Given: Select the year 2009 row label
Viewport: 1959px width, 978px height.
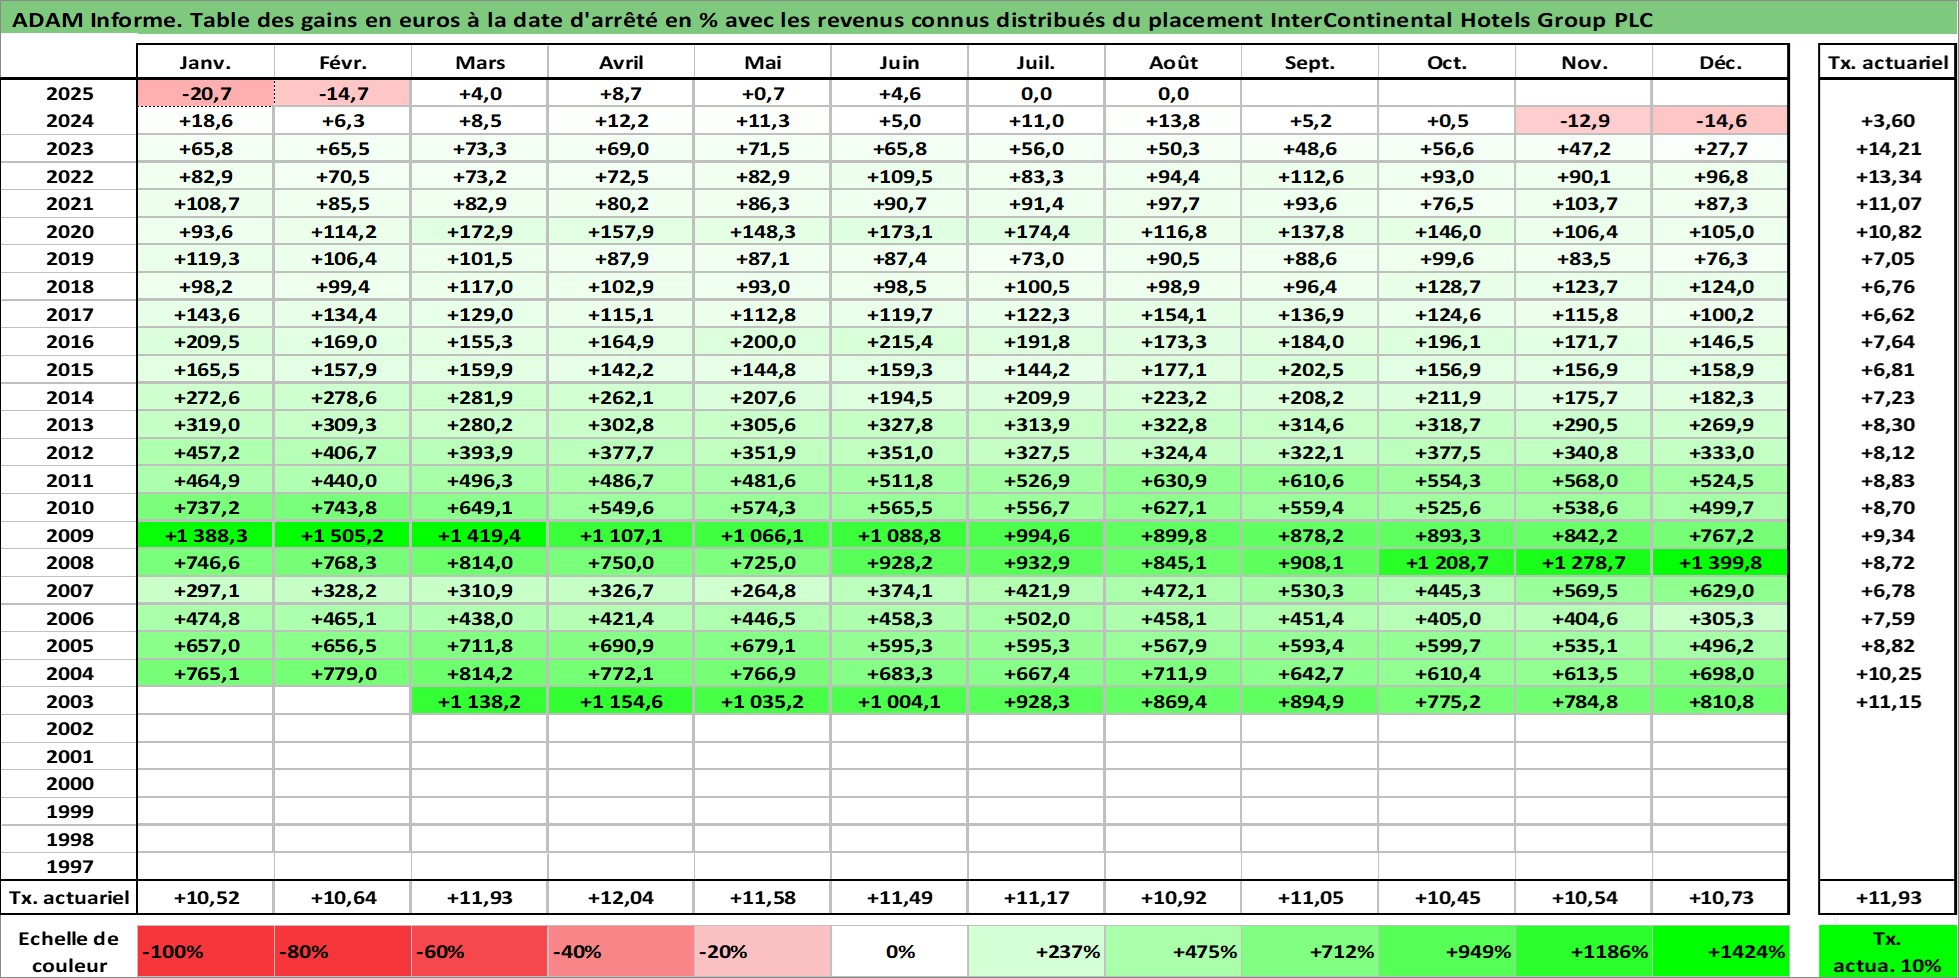Looking at the screenshot, I should (69, 536).
